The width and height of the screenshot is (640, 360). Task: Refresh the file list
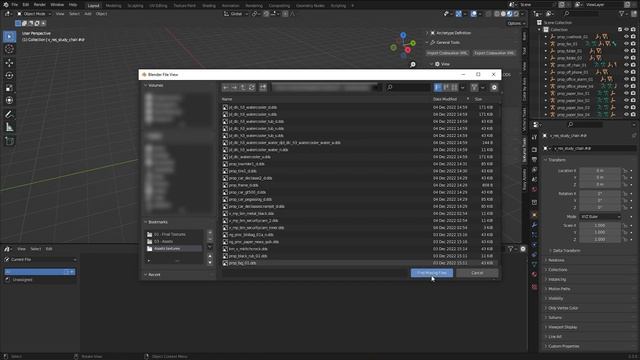(252, 87)
